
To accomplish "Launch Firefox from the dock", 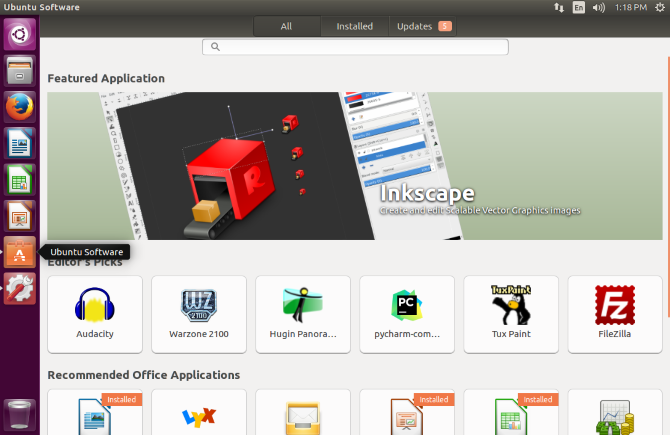I will (20, 107).
